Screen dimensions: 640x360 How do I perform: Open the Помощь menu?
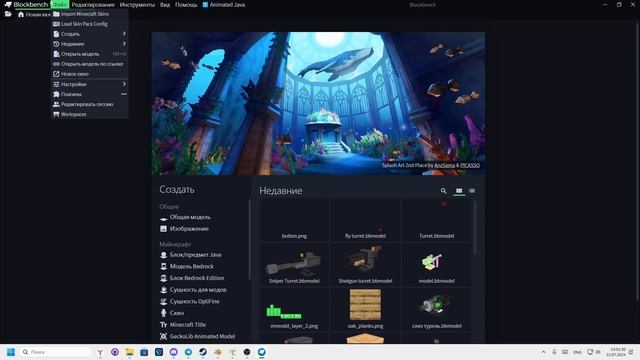pyautogui.click(x=186, y=4)
